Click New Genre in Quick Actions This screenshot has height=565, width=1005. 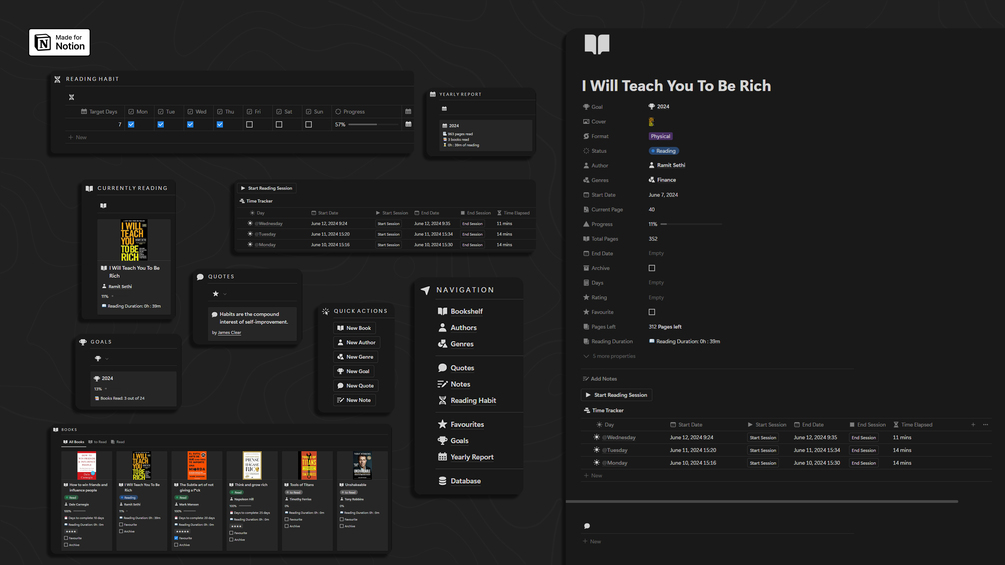click(355, 357)
